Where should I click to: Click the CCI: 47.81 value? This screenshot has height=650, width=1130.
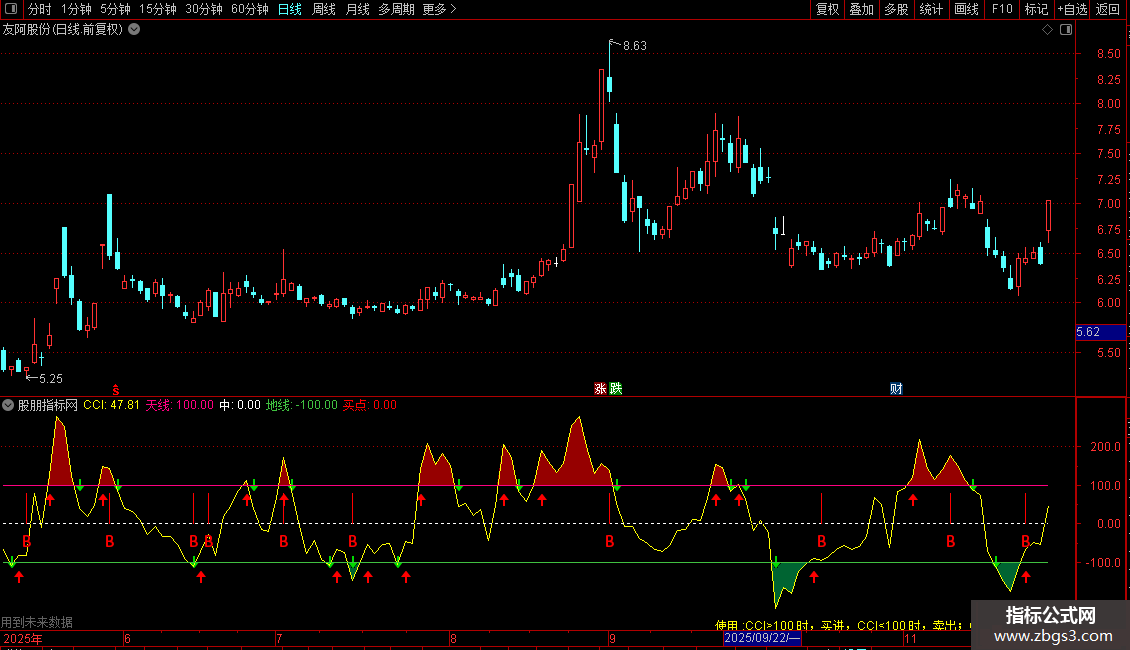click(x=111, y=405)
